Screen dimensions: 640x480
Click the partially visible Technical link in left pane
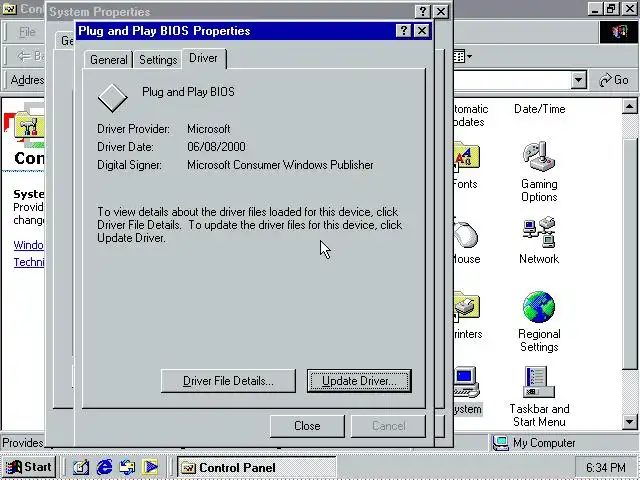[x=29, y=262]
